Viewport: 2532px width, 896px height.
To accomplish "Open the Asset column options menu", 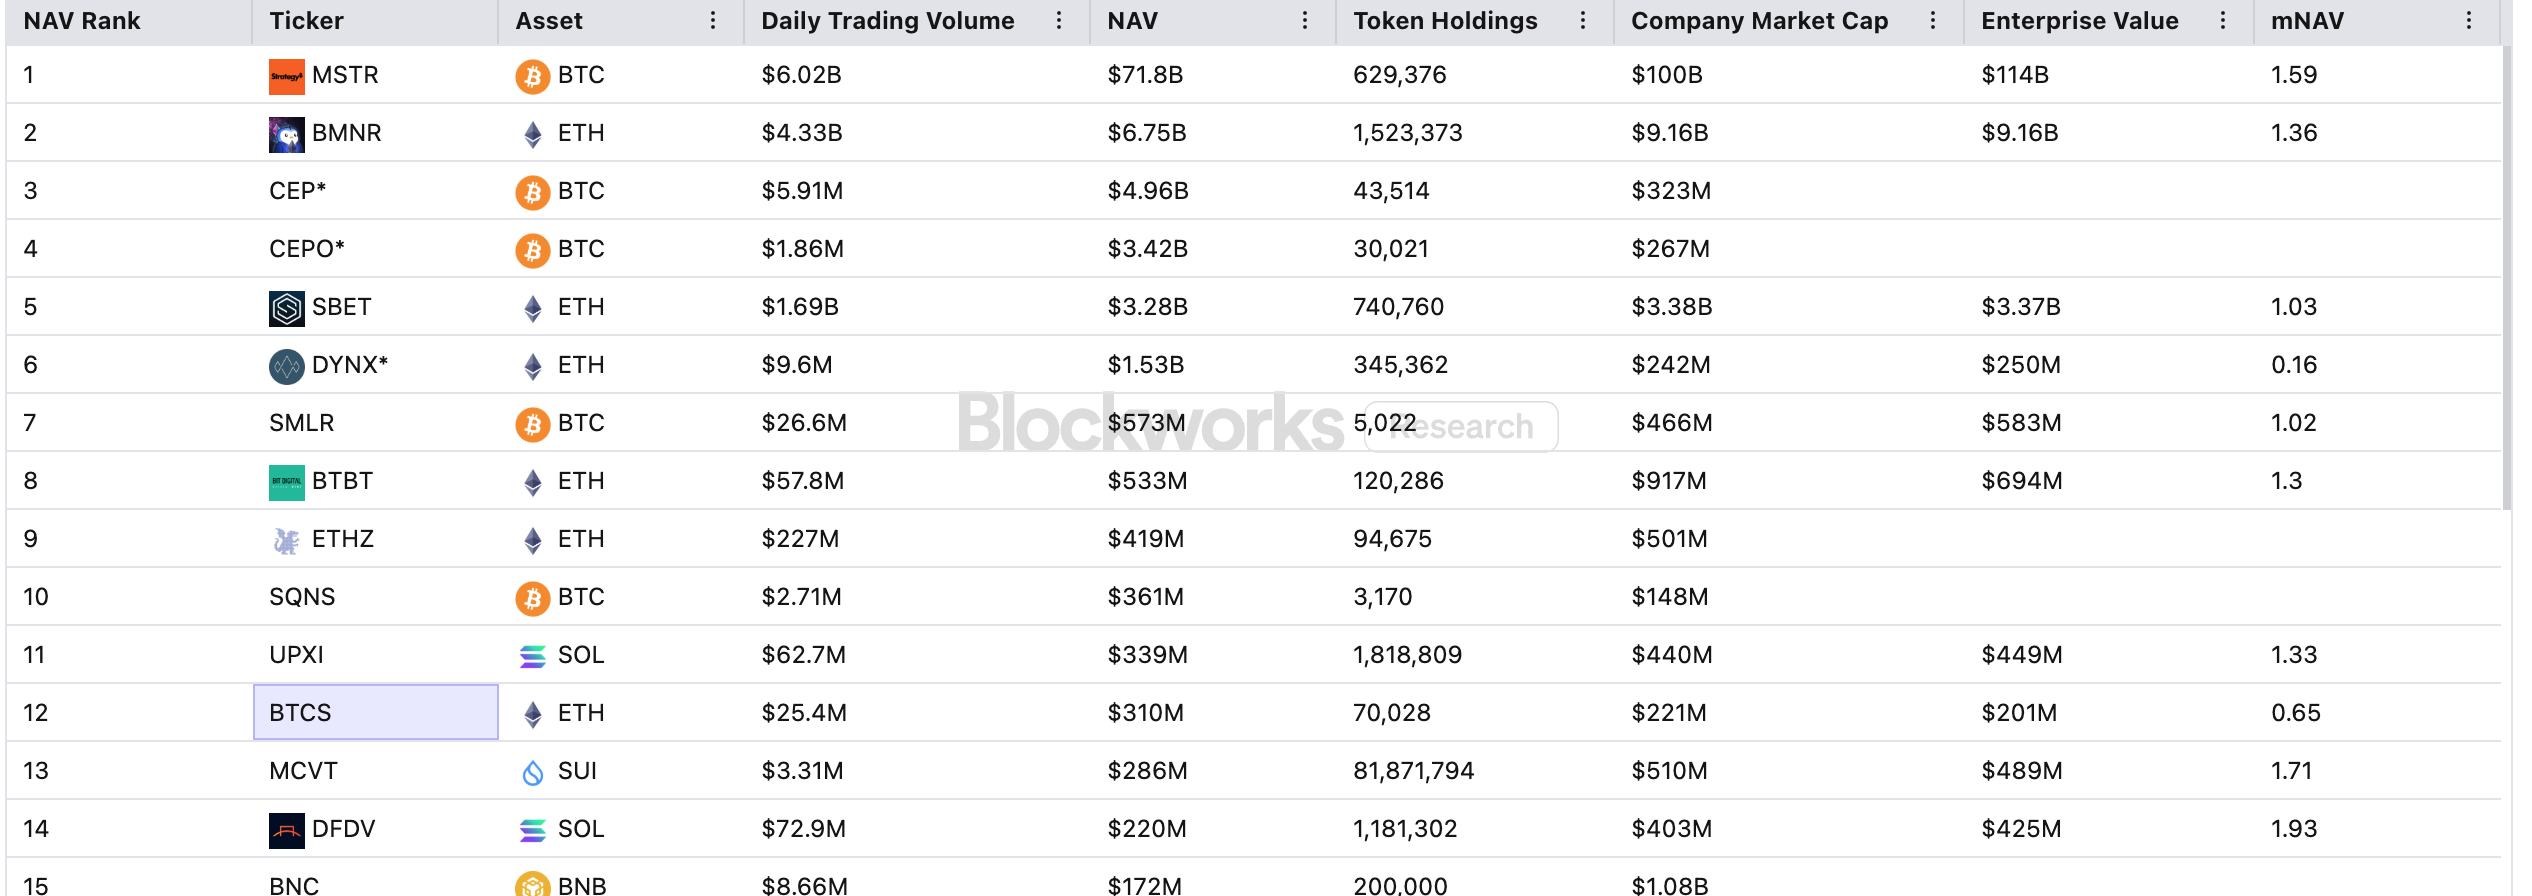I will 713,21.
